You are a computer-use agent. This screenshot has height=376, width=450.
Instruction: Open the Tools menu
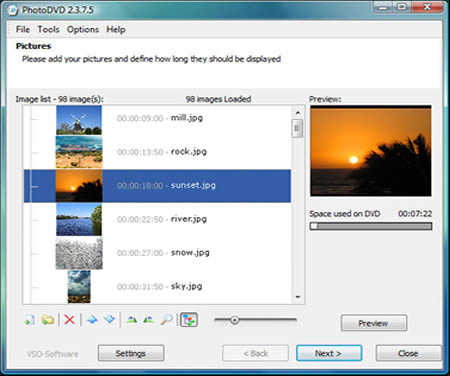(48, 29)
